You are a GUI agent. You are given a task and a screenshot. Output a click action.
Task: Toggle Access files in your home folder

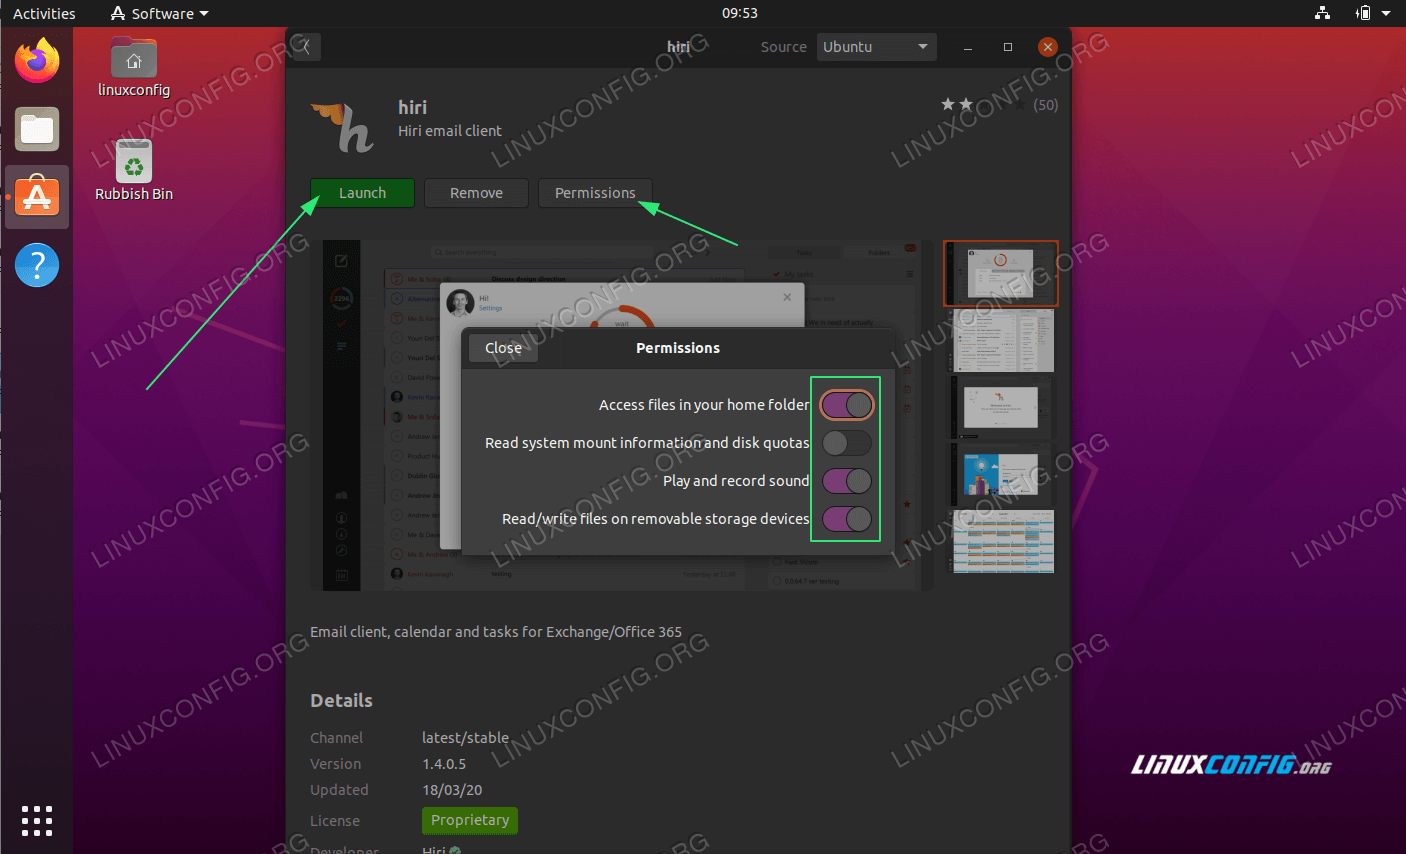pyautogui.click(x=847, y=405)
